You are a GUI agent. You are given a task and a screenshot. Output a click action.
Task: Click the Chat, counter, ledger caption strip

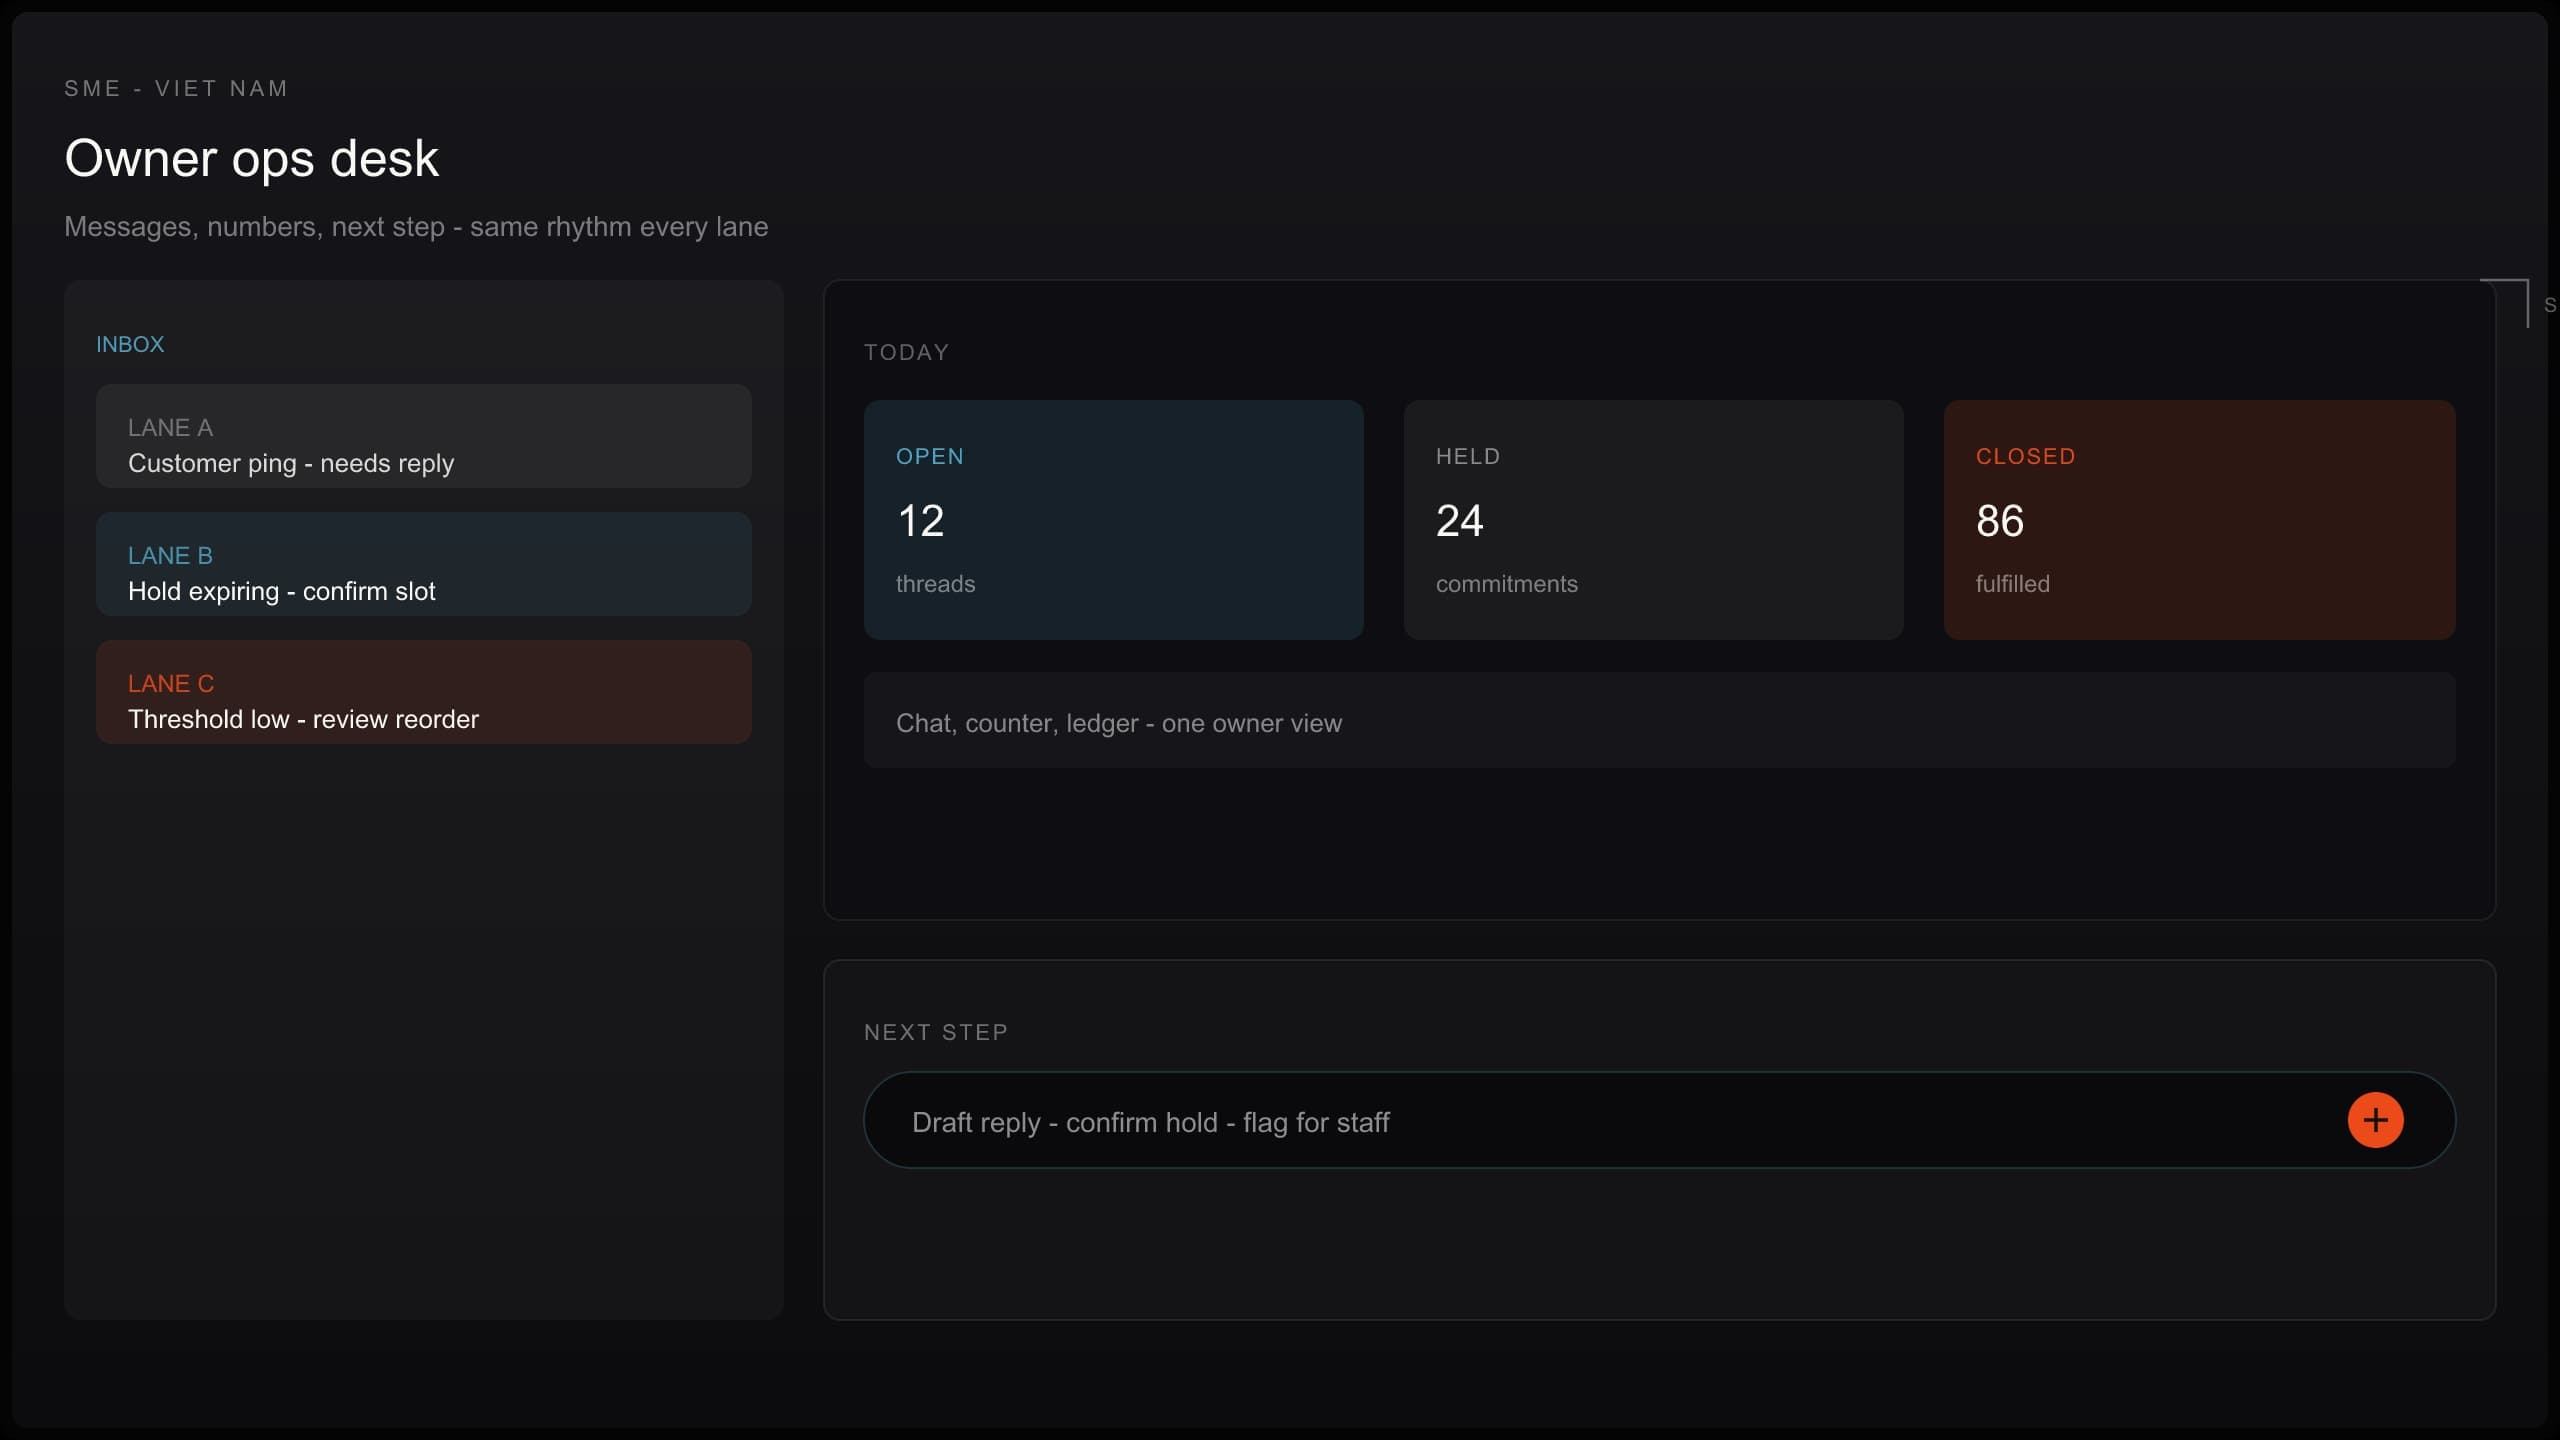coord(1660,720)
